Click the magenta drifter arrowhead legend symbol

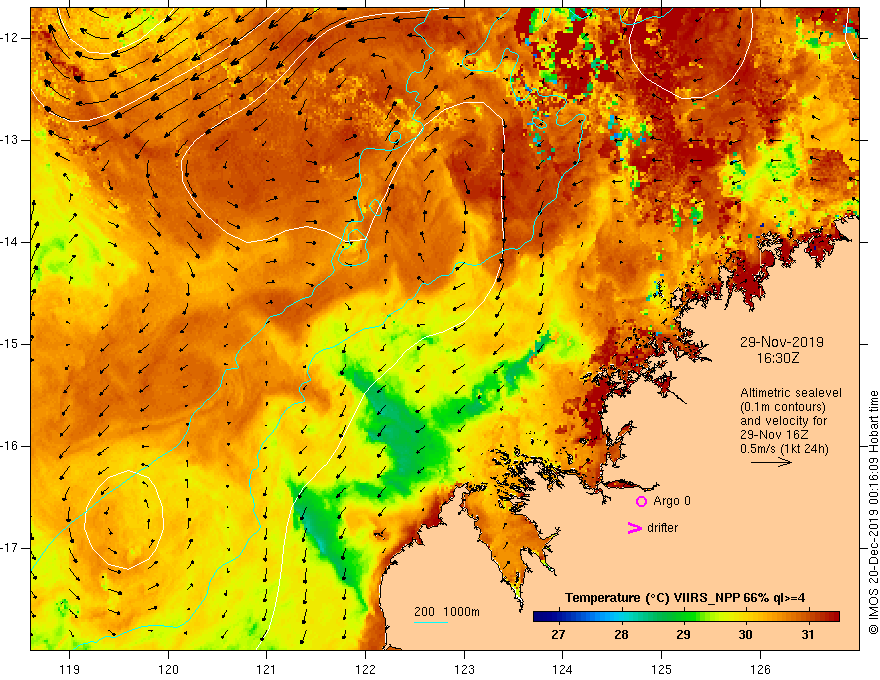point(635,528)
